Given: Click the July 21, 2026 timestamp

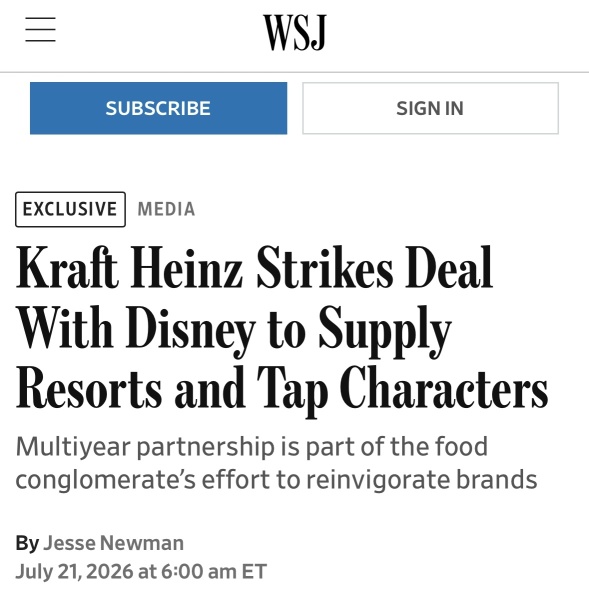Looking at the screenshot, I should (141, 571).
